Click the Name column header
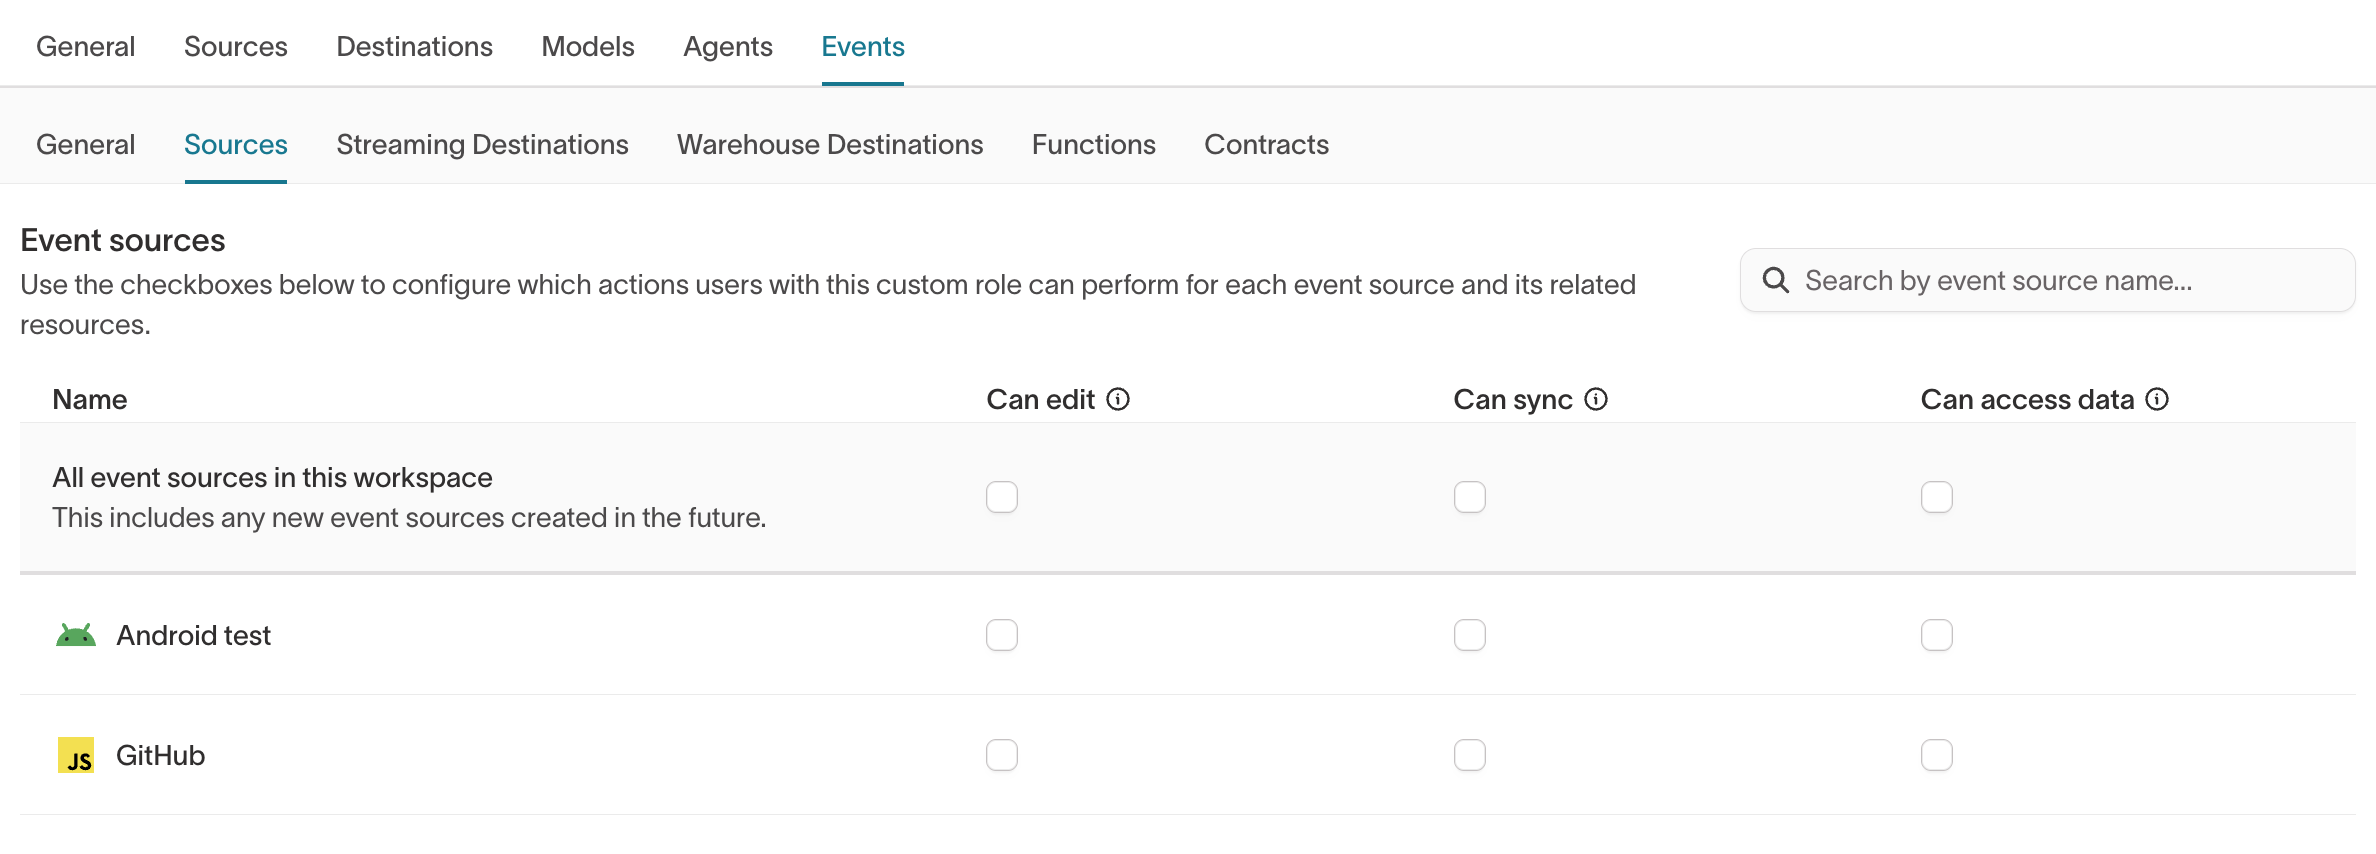Image resolution: width=2376 pixels, height=854 pixels. point(90,399)
